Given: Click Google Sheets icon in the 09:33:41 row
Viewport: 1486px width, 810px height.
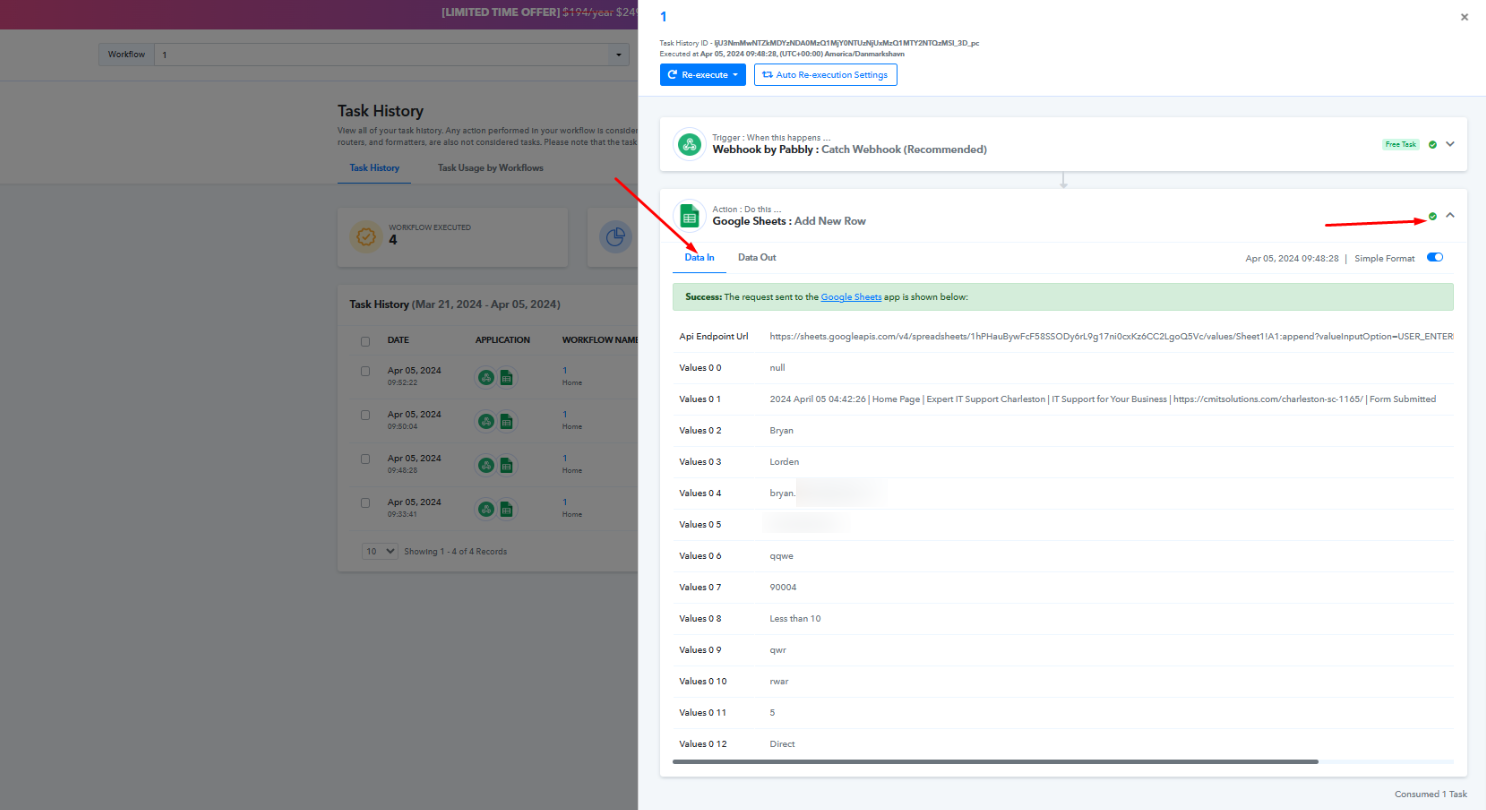Looking at the screenshot, I should point(507,509).
